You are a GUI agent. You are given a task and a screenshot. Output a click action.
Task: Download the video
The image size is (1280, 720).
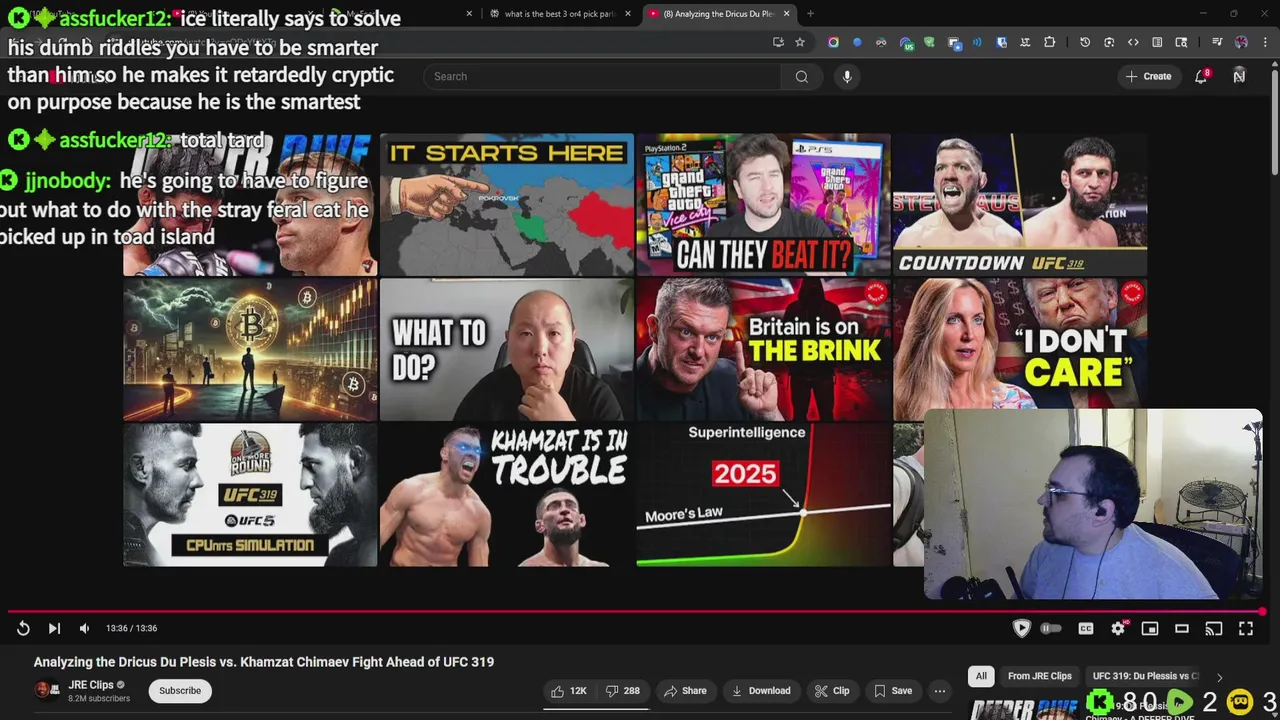click(761, 691)
